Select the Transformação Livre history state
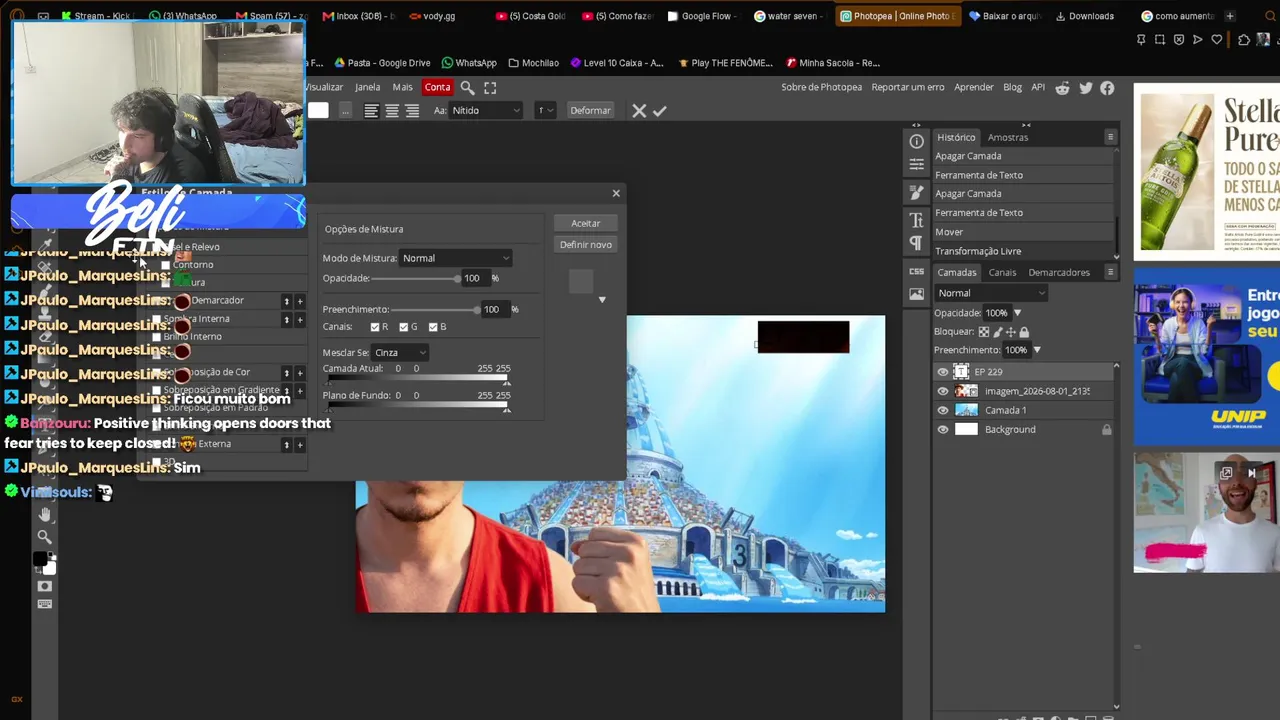Screen dimensions: 1280x720 [1022, 251]
